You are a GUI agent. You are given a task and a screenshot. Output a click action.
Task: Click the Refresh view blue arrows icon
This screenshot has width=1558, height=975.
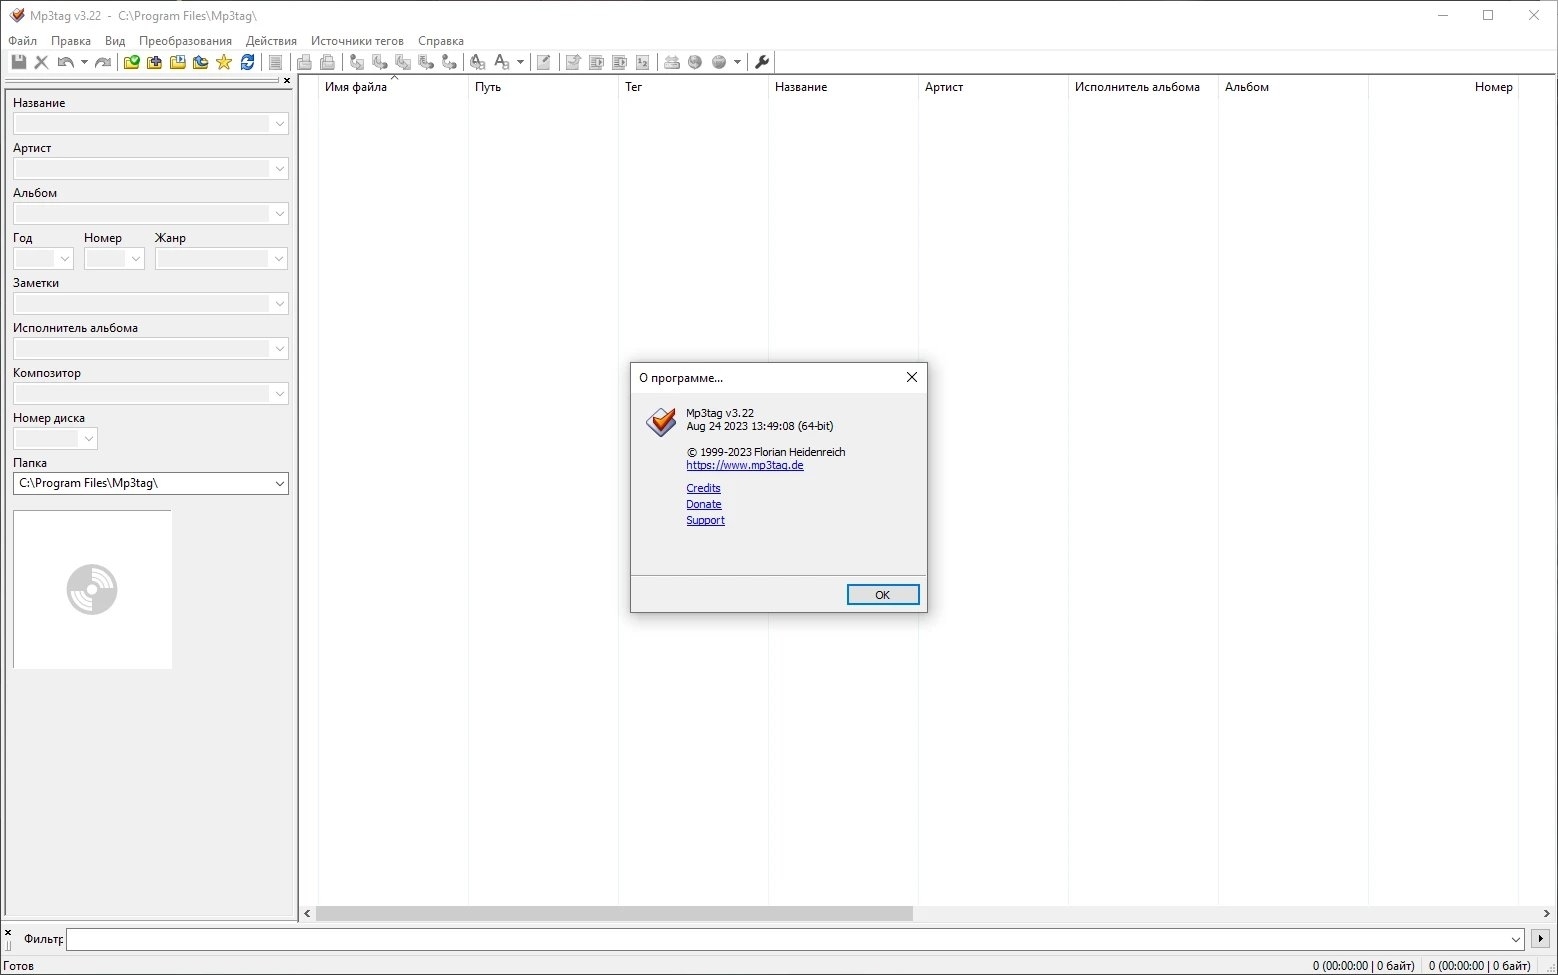(247, 62)
